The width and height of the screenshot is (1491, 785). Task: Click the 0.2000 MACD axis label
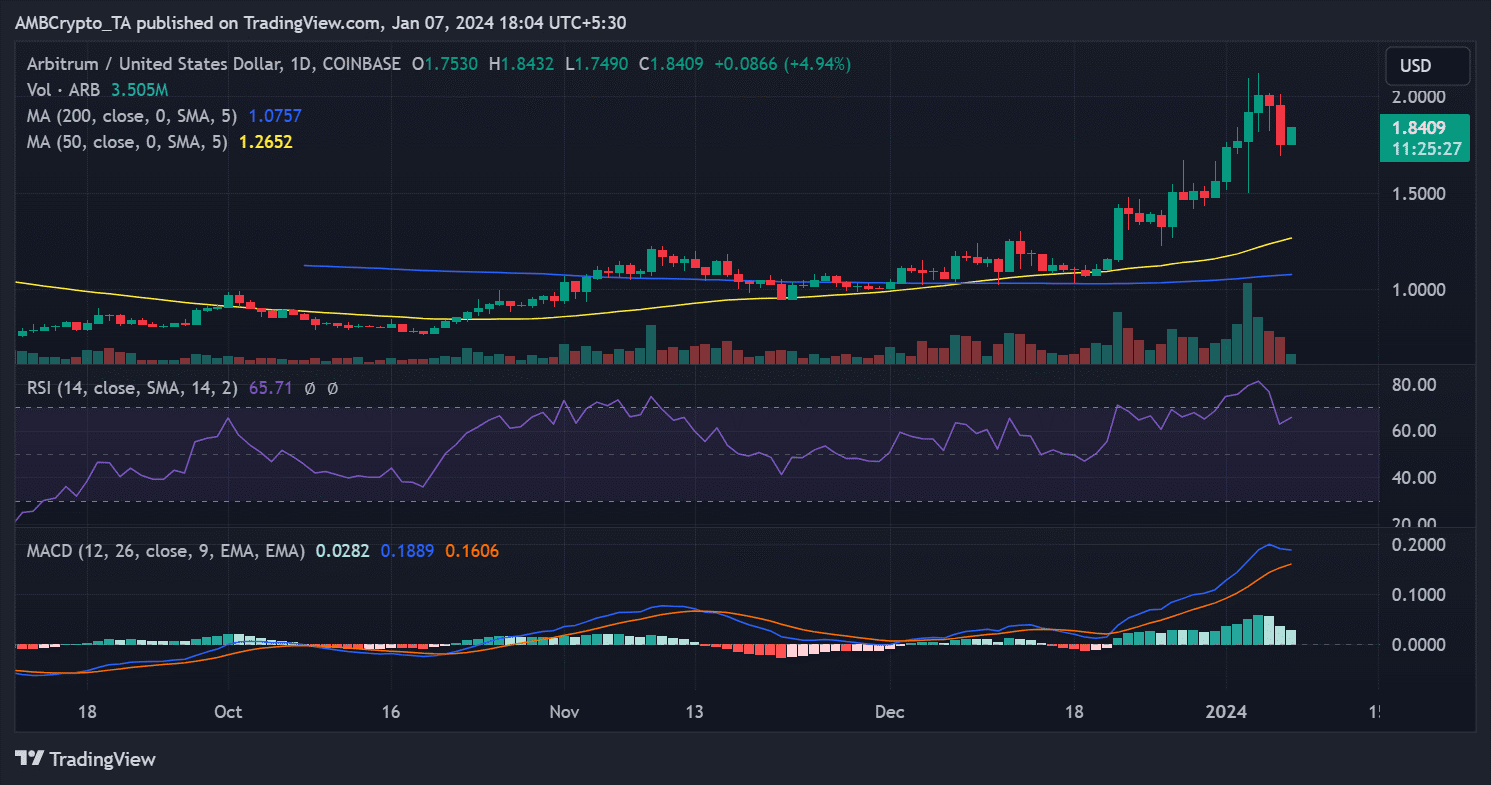(1417, 544)
